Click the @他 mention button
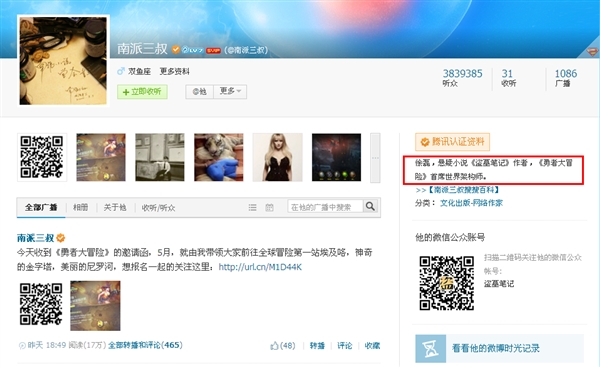 pyautogui.click(x=199, y=91)
